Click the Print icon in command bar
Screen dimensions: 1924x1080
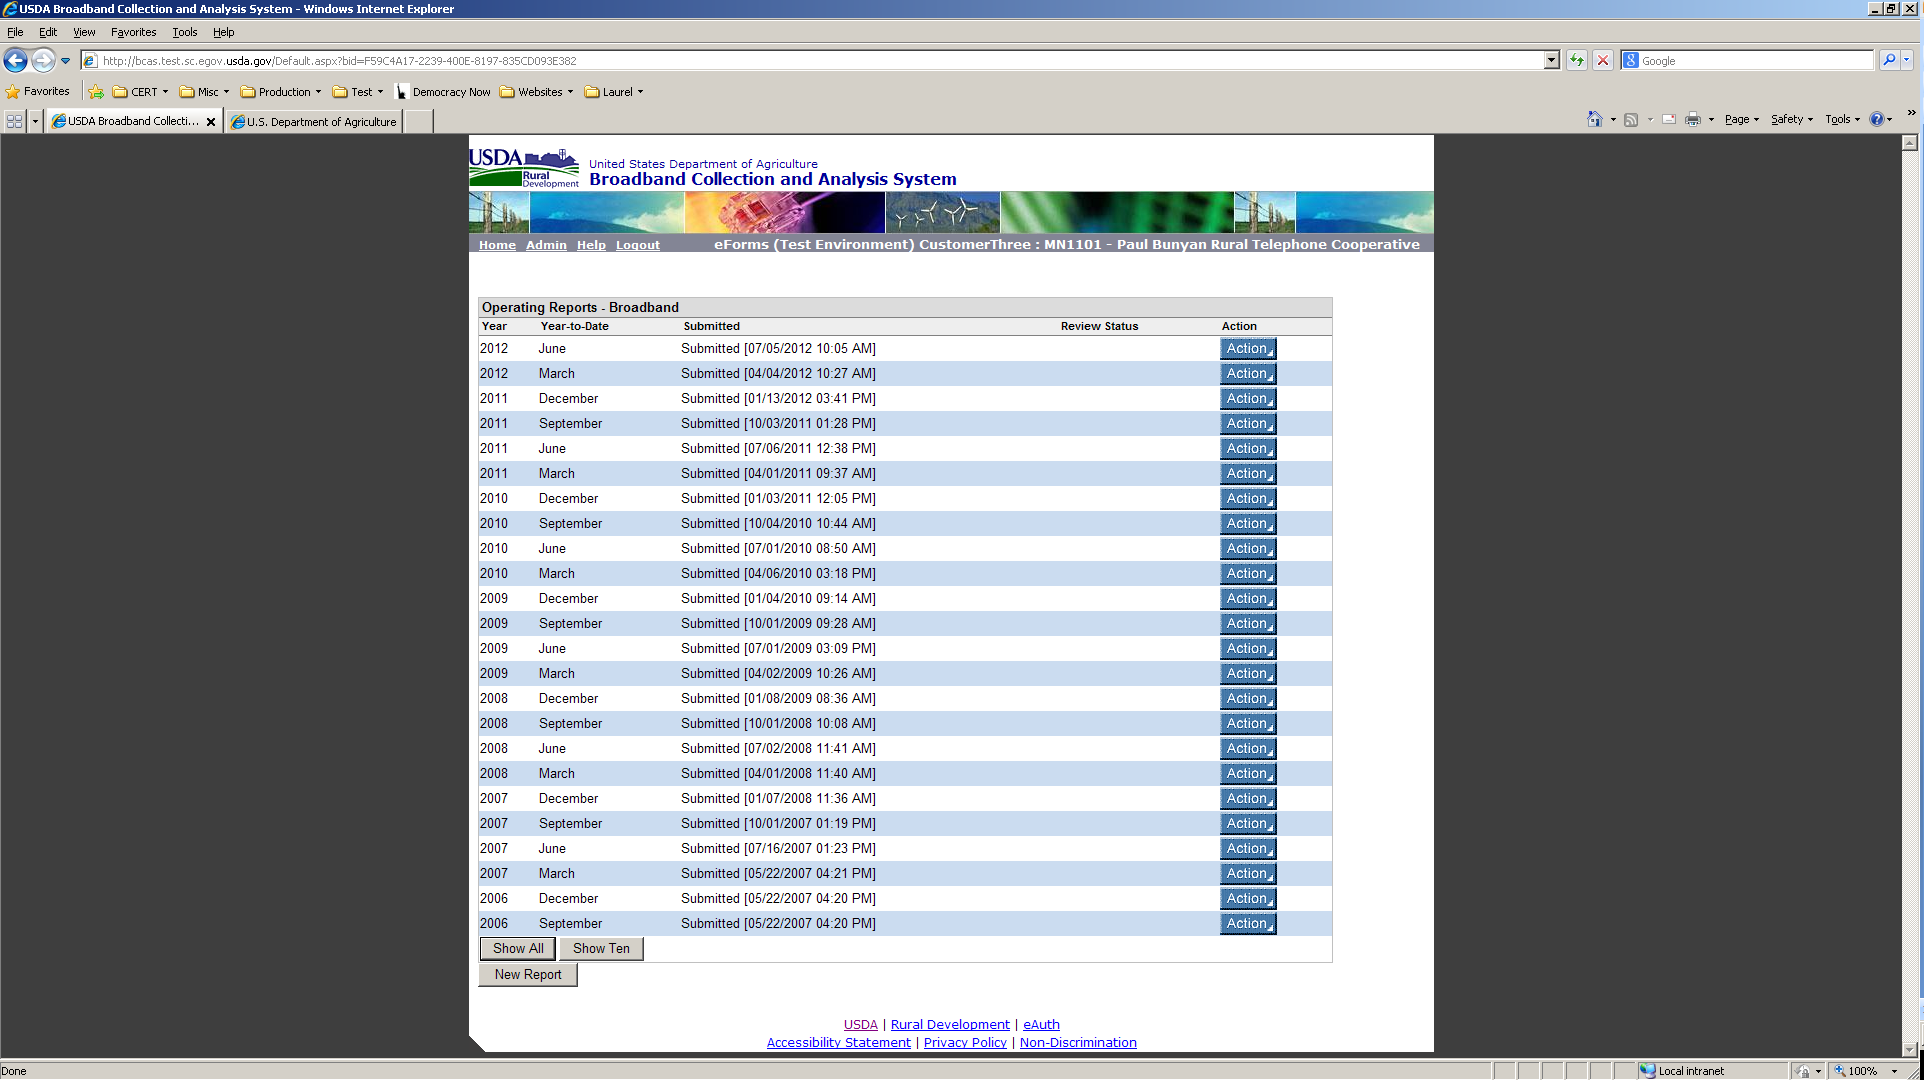1692,120
